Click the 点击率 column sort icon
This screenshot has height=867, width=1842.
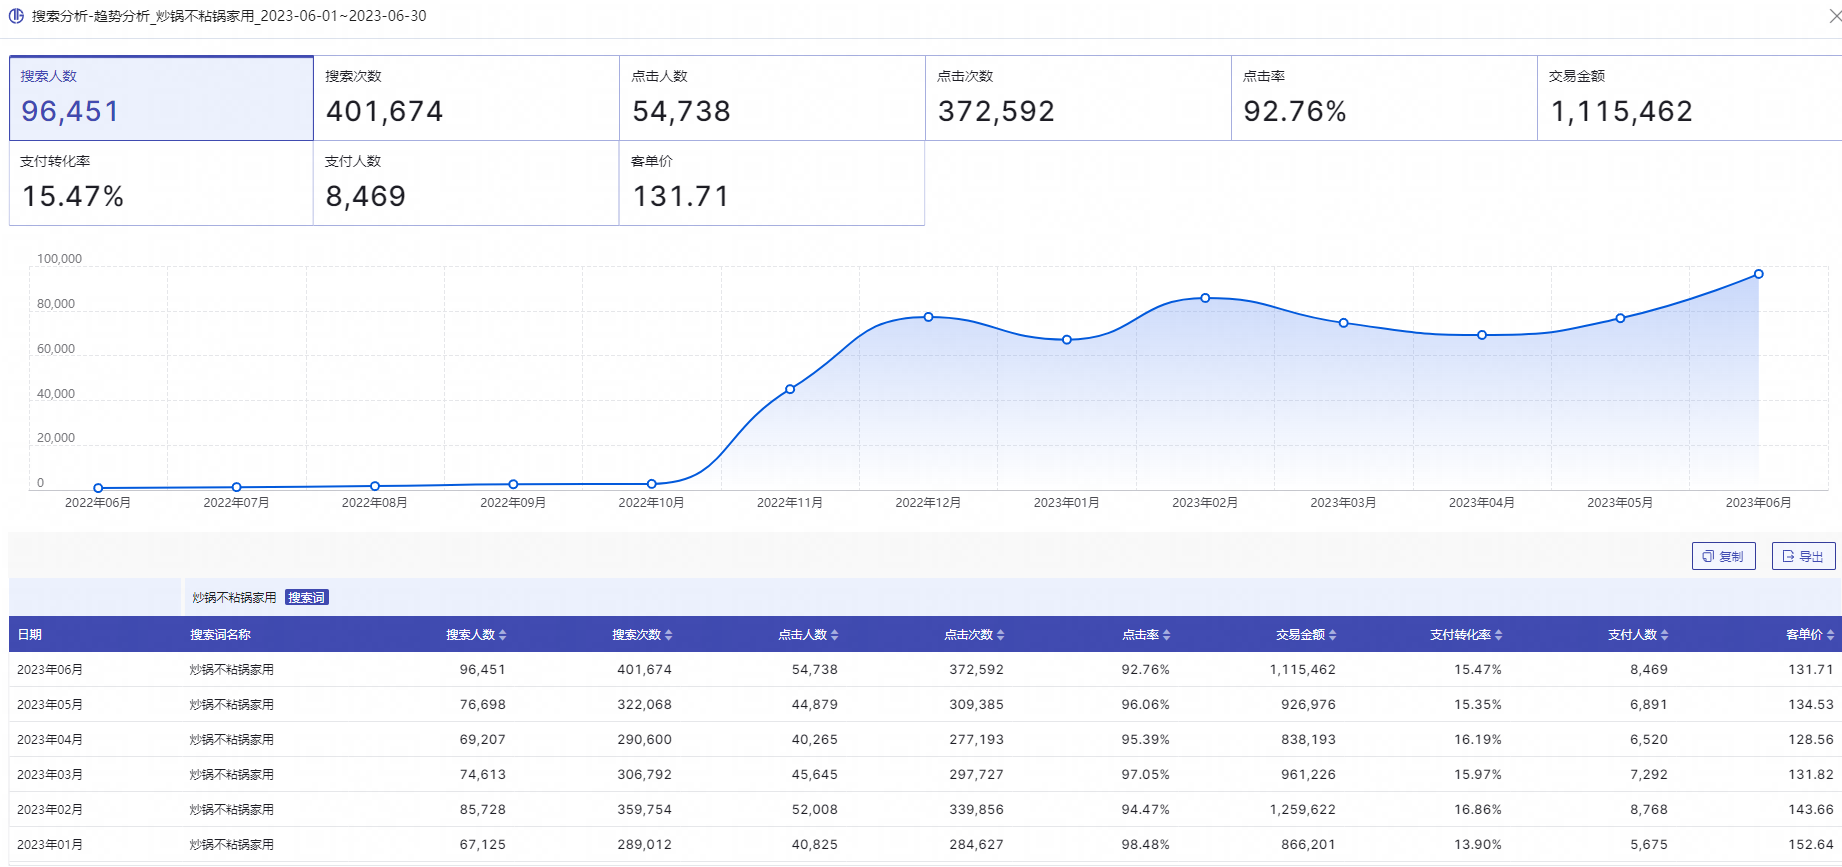point(1167,635)
